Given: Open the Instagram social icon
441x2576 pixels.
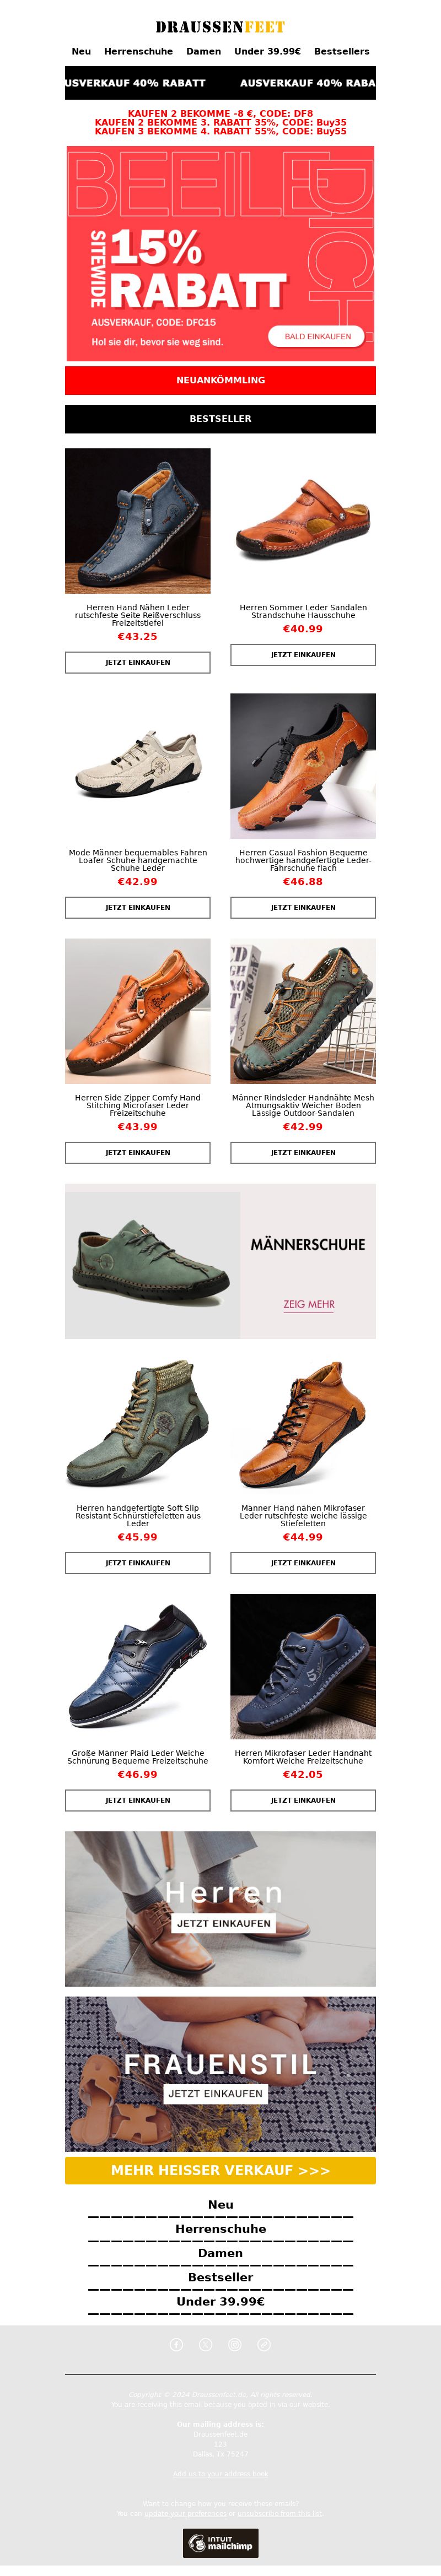Looking at the screenshot, I should pos(234,2344).
